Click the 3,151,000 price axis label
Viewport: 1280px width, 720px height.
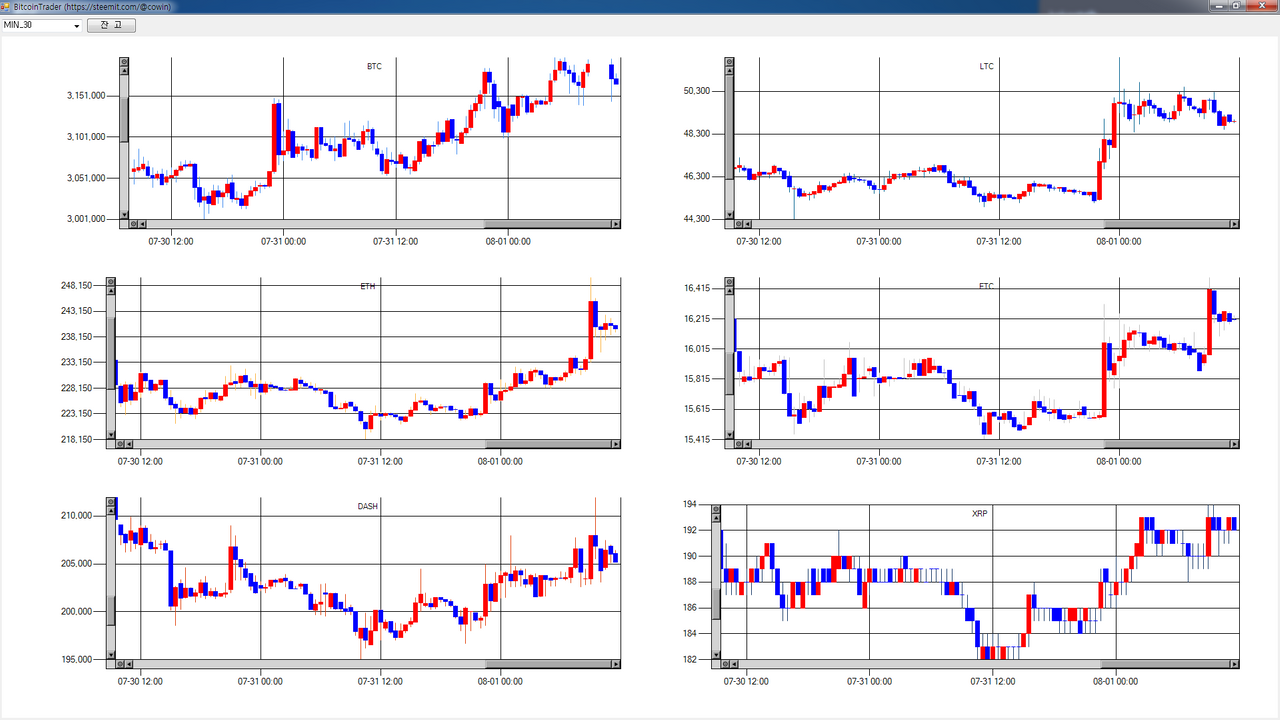86,96
